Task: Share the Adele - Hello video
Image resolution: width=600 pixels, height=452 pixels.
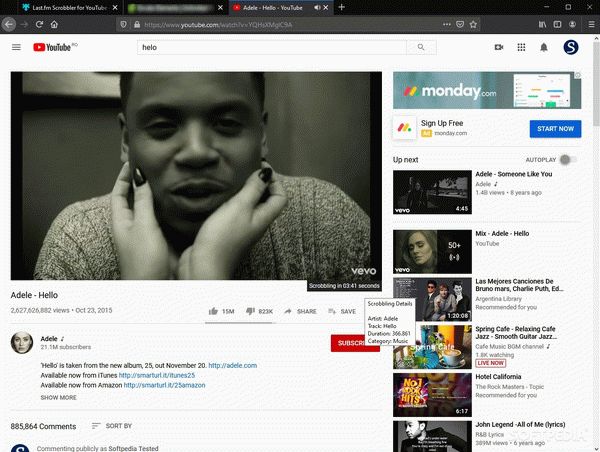Action: [x=300, y=311]
